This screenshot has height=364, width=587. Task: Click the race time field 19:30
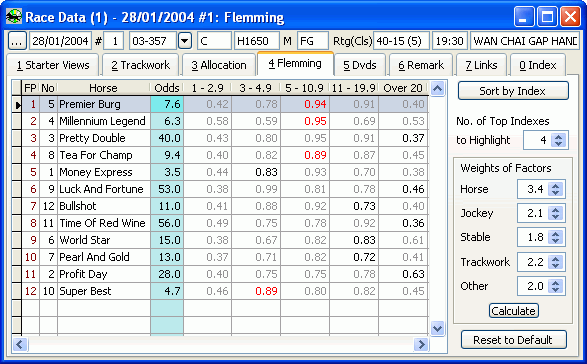[x=450, y=41]
